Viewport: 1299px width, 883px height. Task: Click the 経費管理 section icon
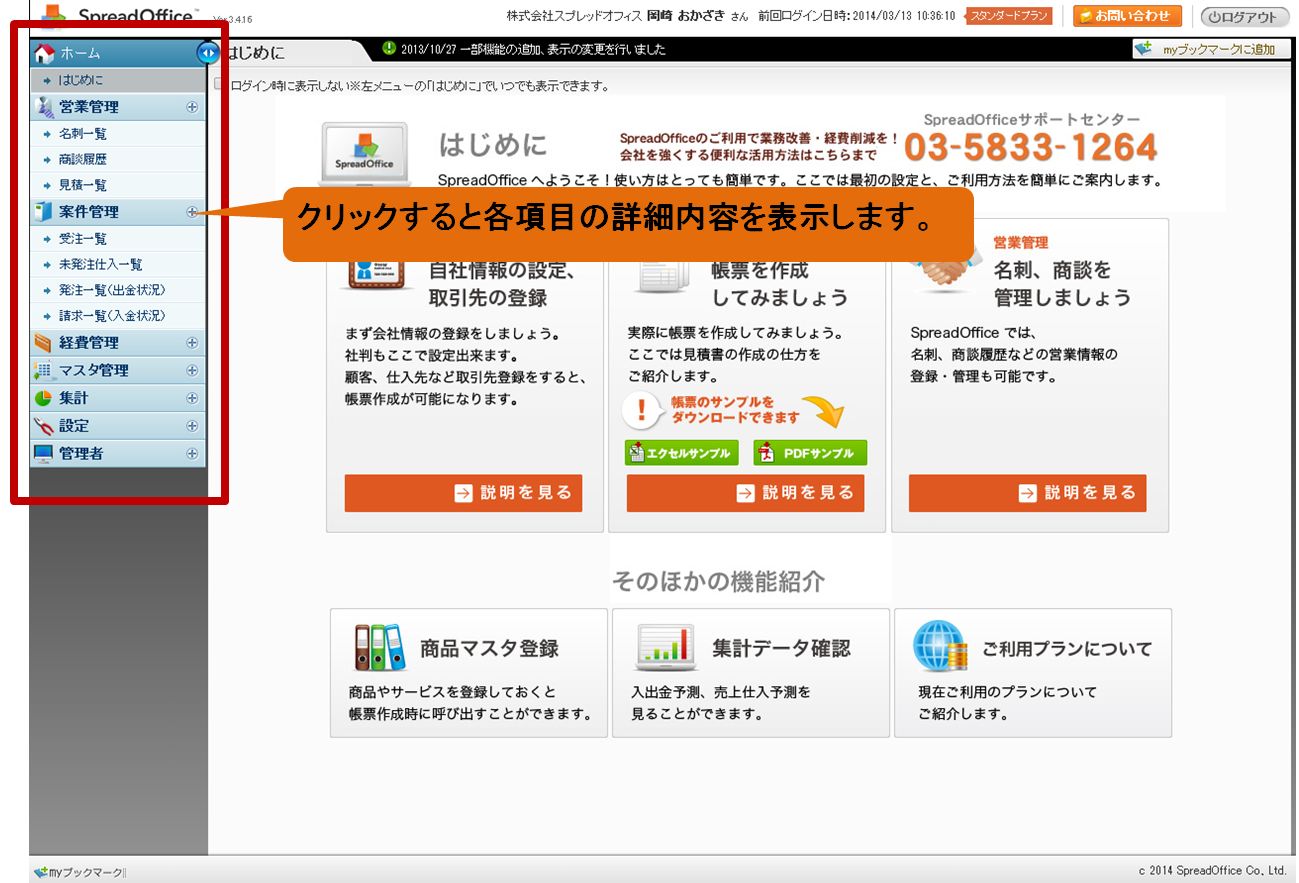tap(43, 343)
